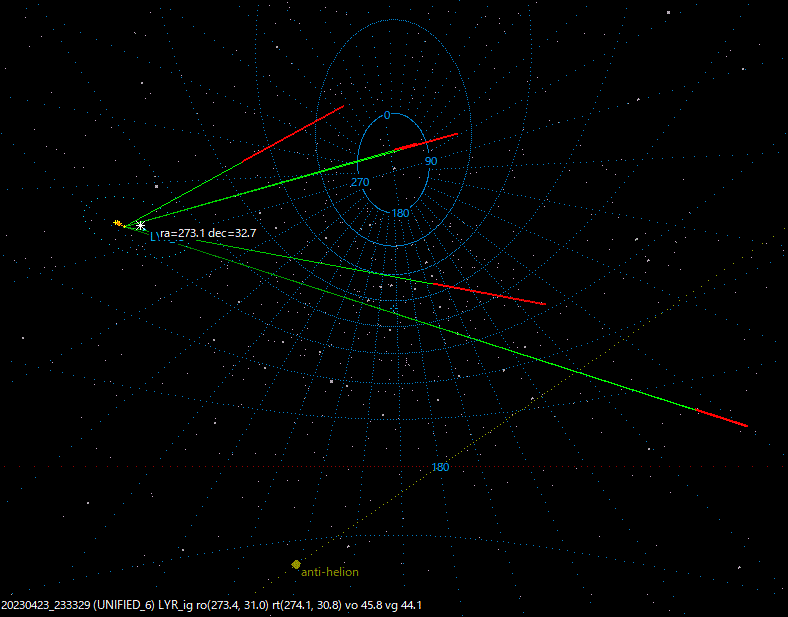Click the (UNIFIED_6) text in the status line
The image size is (788, 617).
pyautogui.click(x=124, y=605)
